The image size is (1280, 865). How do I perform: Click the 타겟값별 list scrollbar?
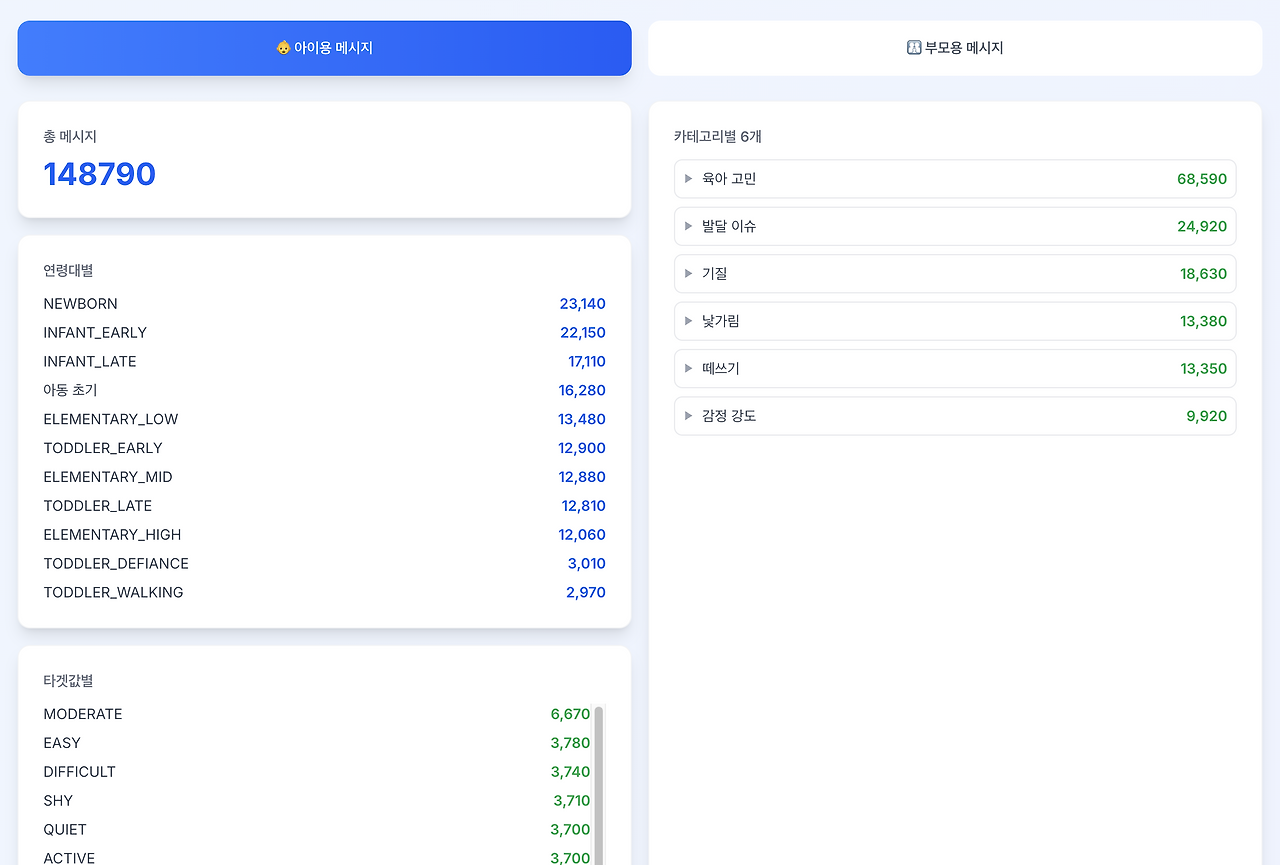(599, 785)
